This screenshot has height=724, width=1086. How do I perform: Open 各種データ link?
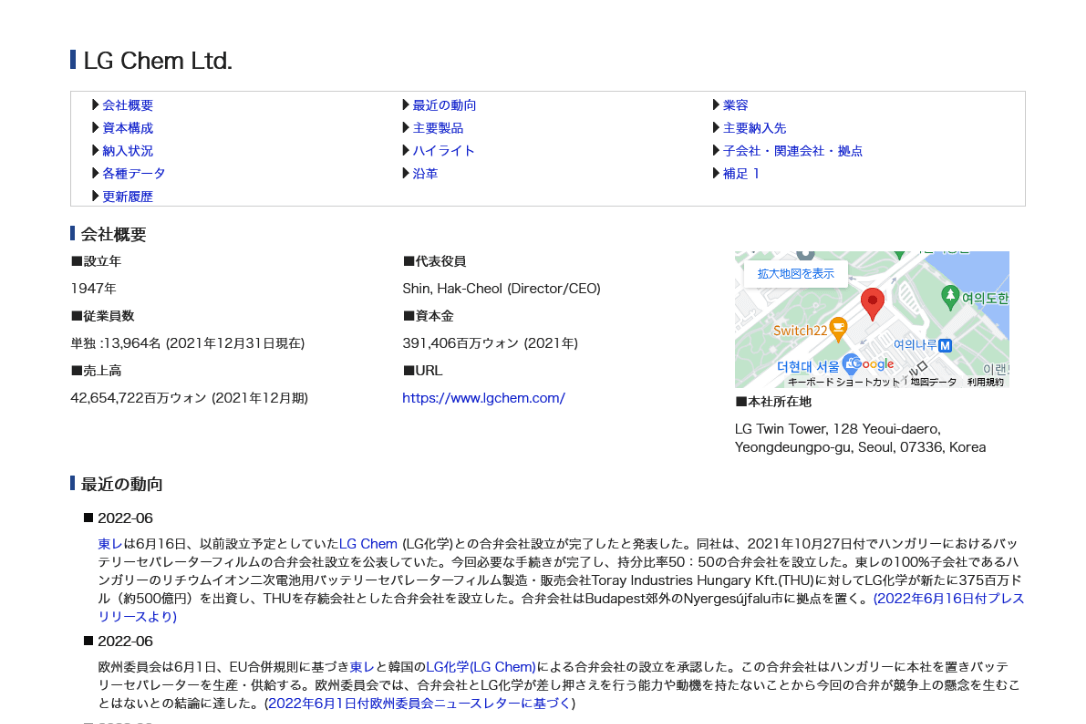coord(134,174)
